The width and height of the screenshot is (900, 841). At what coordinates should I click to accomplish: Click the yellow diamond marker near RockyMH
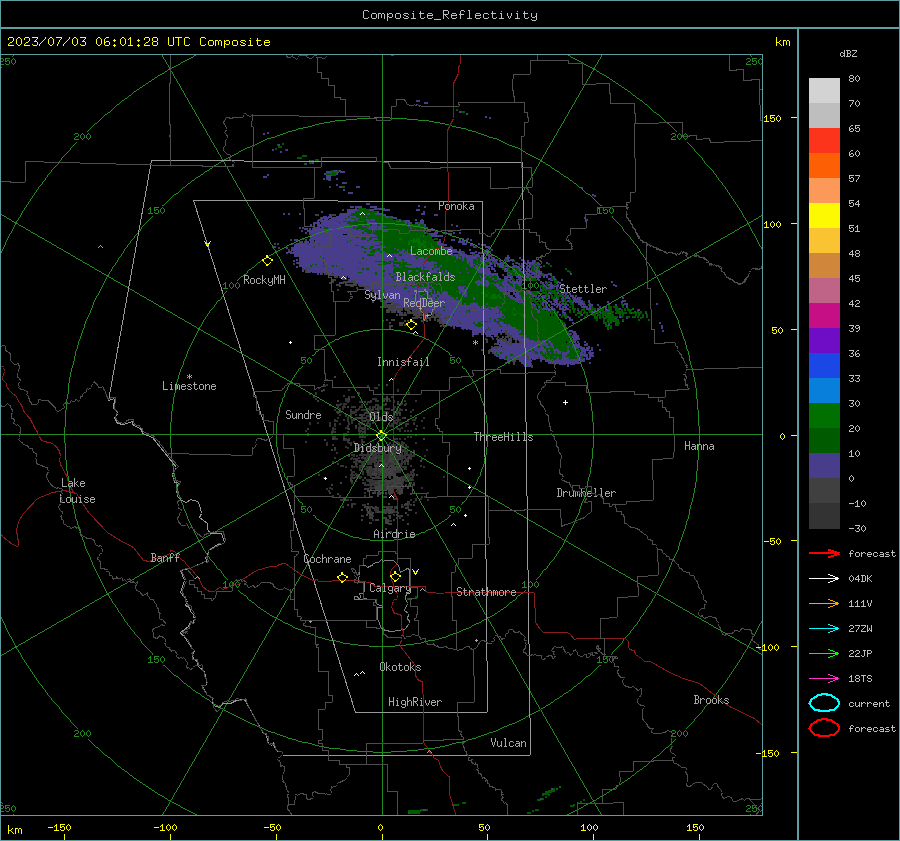click(267, 261)
